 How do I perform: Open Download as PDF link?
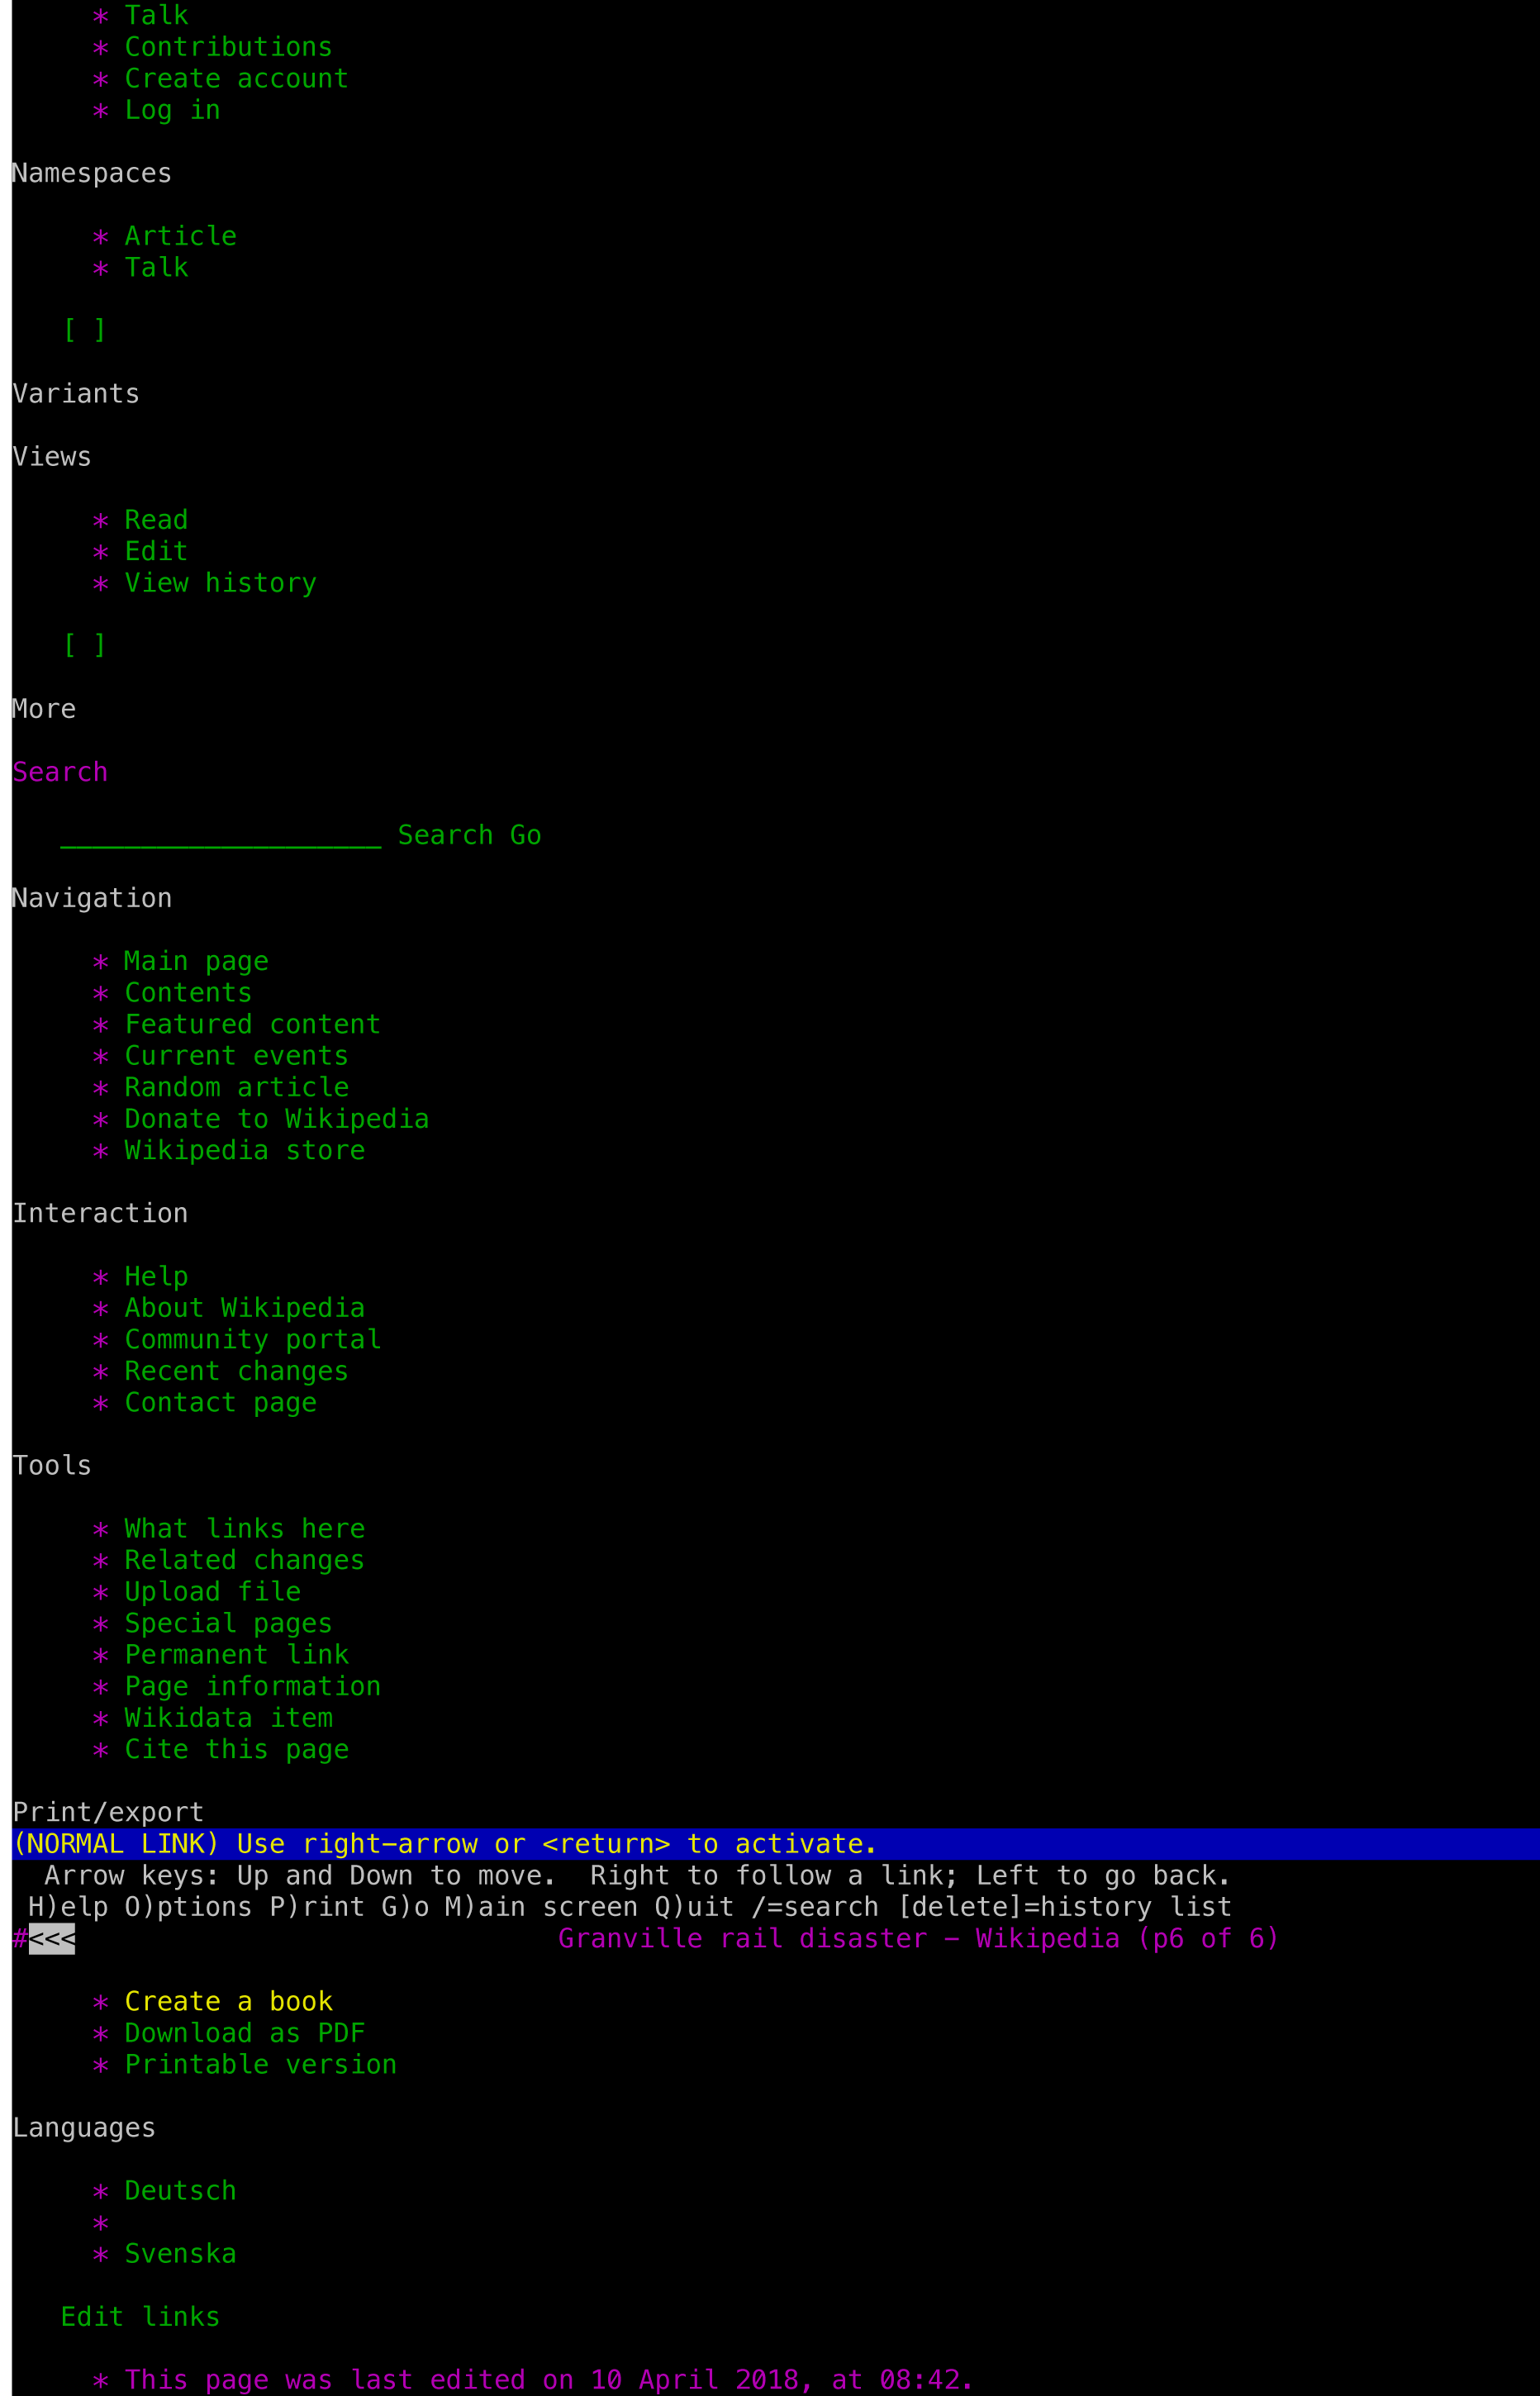(244, 2033)
